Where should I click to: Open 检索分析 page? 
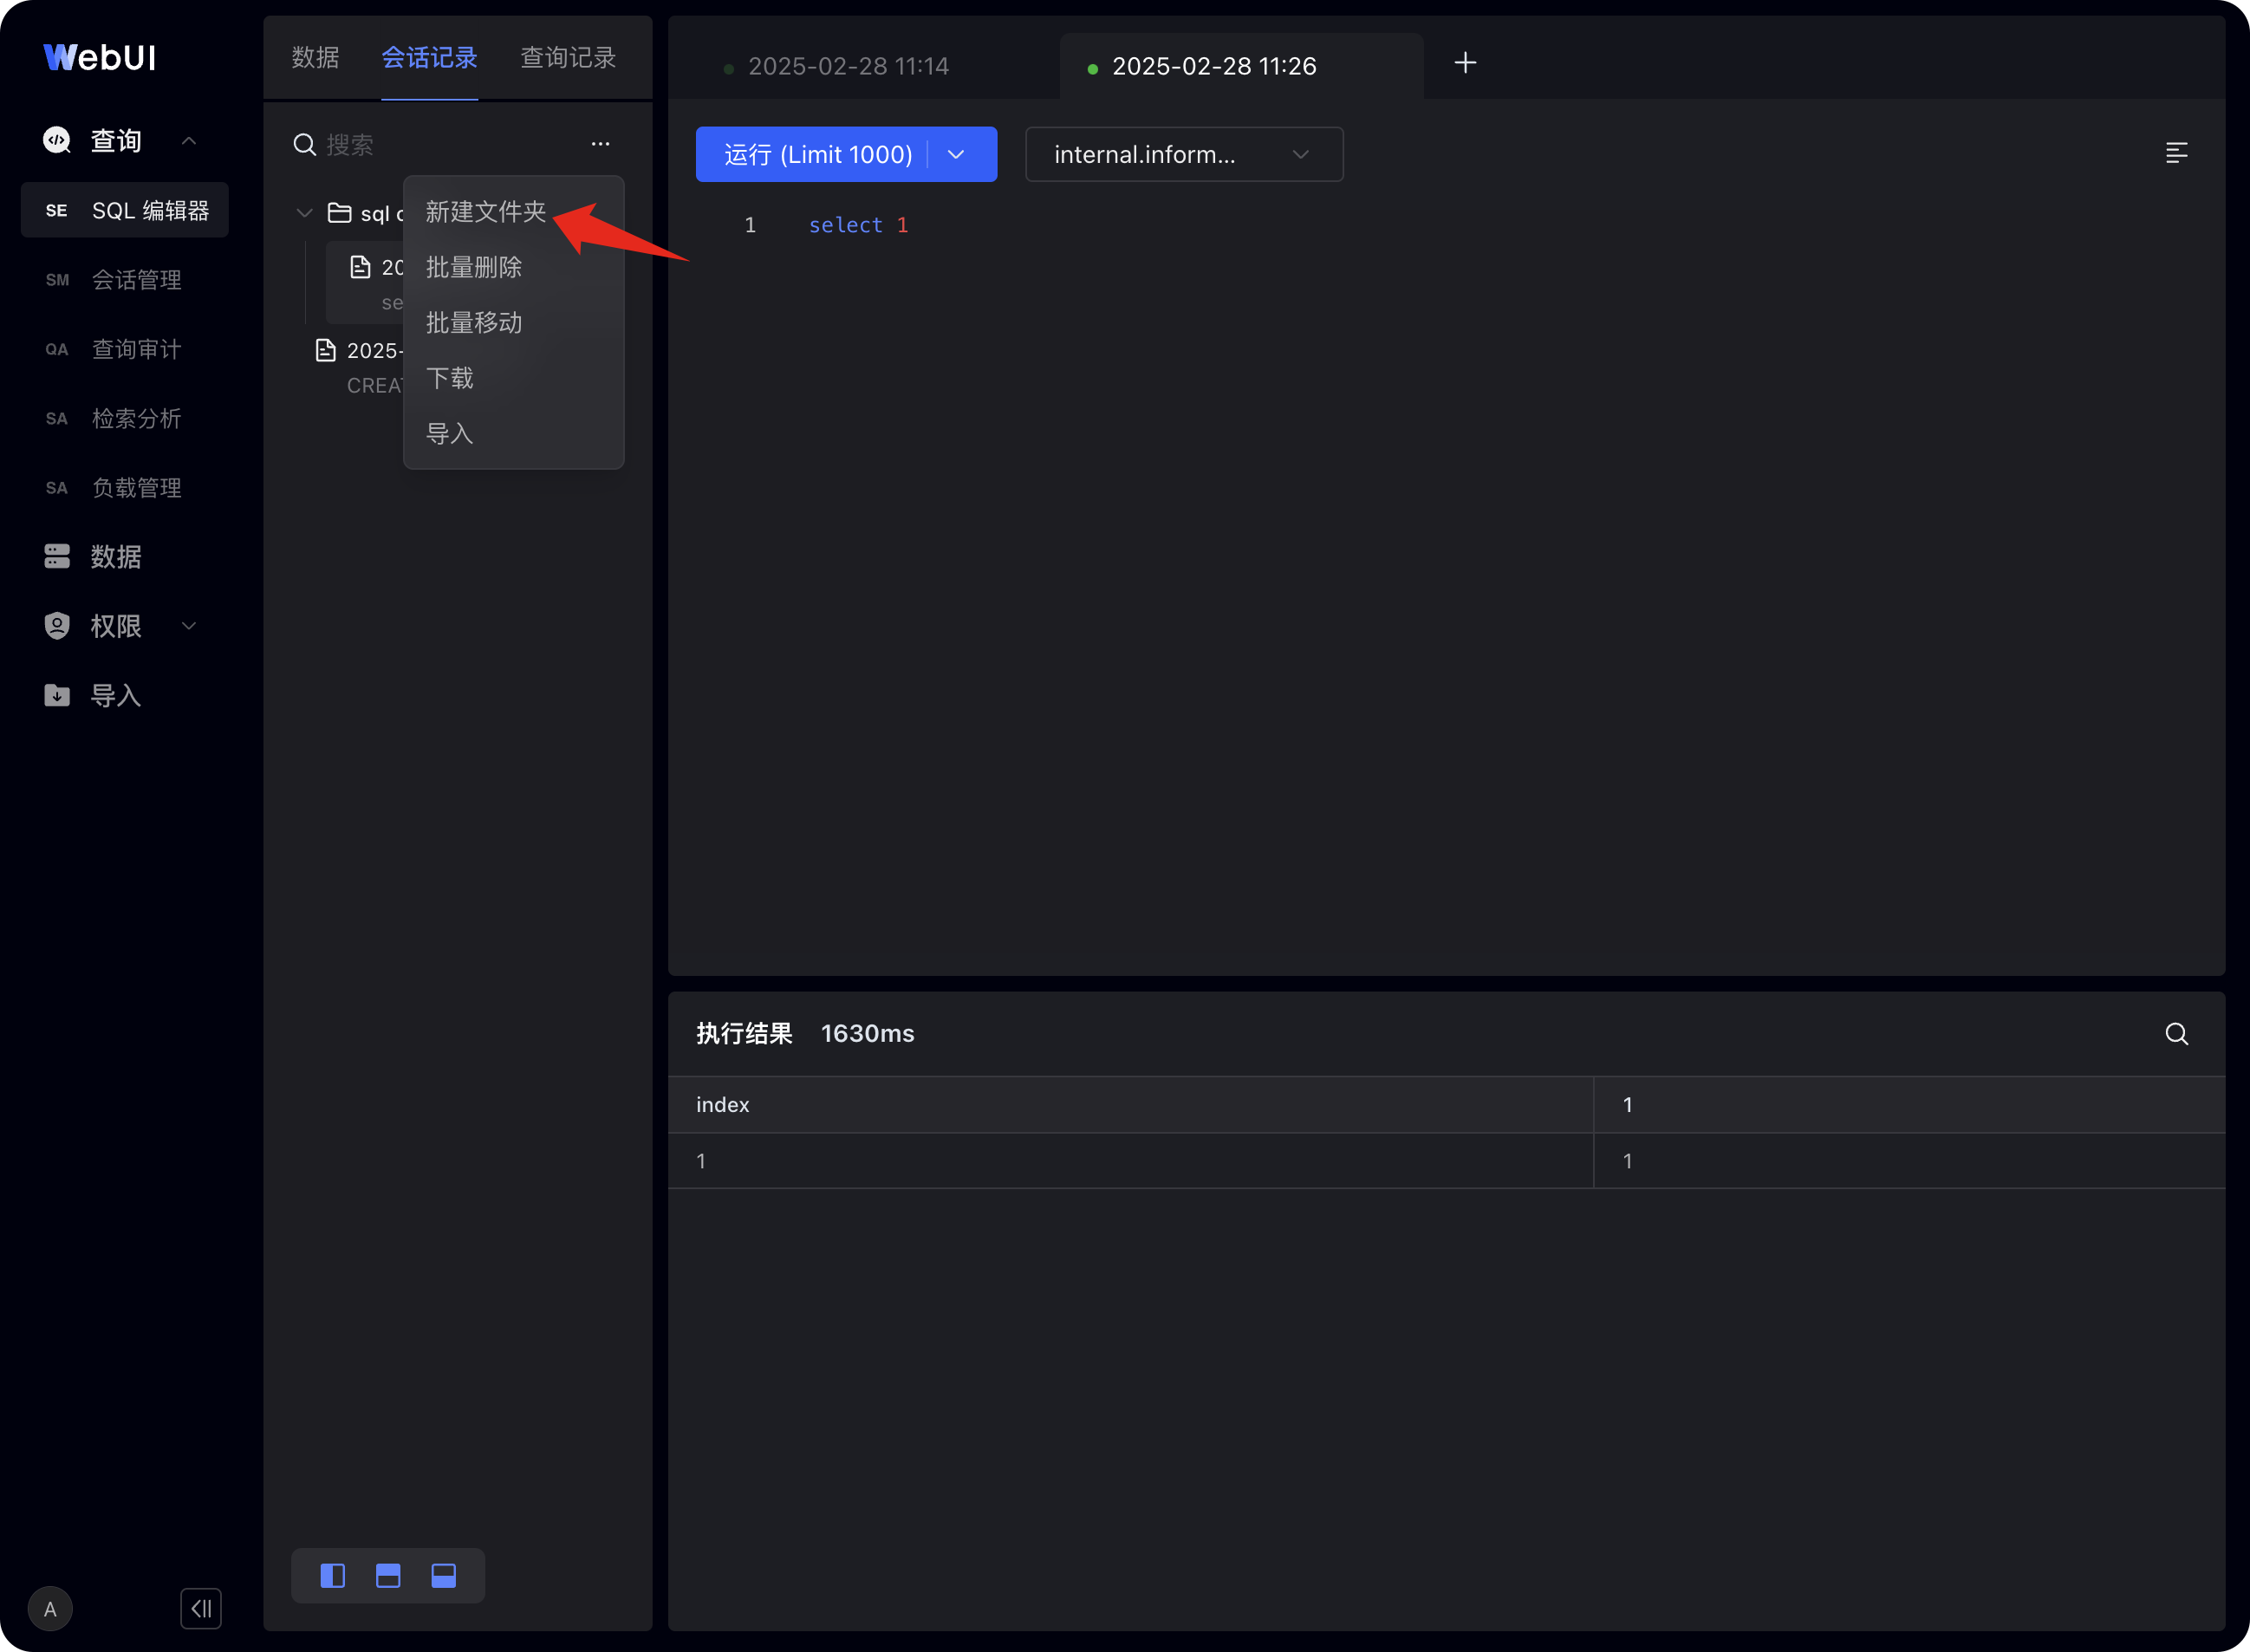125,418
